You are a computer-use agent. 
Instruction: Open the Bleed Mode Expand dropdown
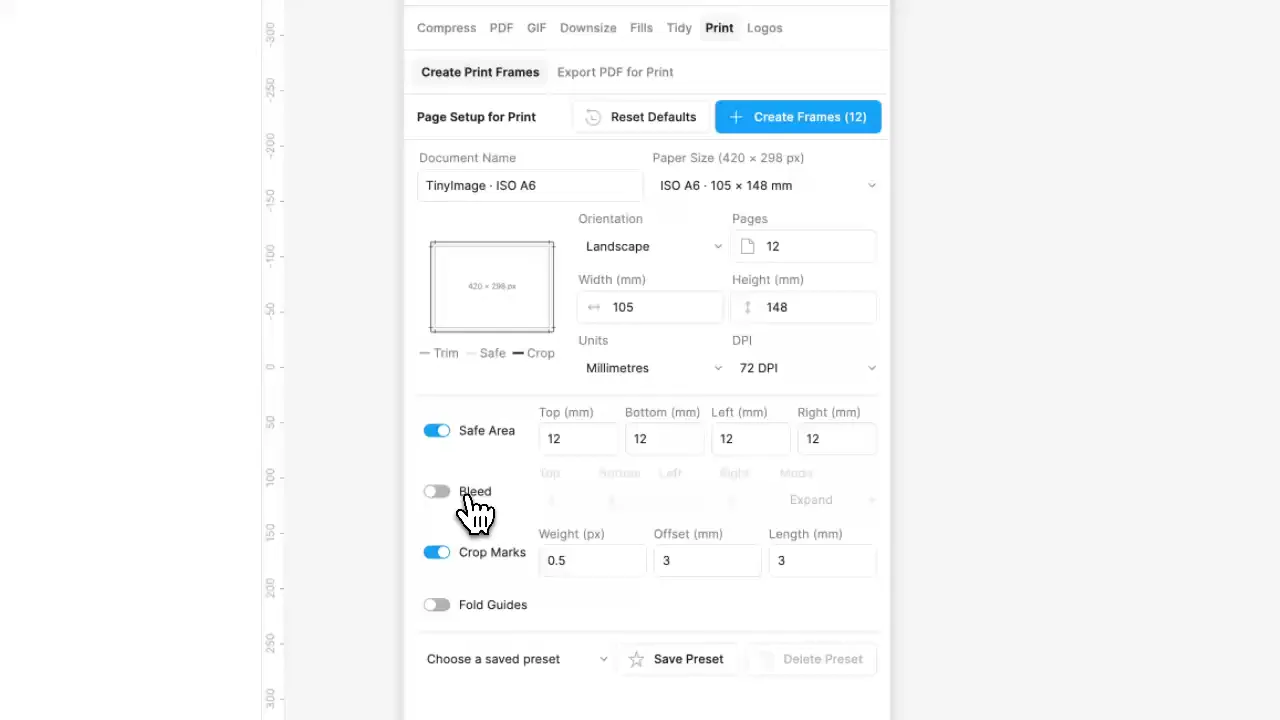point(829,499)
